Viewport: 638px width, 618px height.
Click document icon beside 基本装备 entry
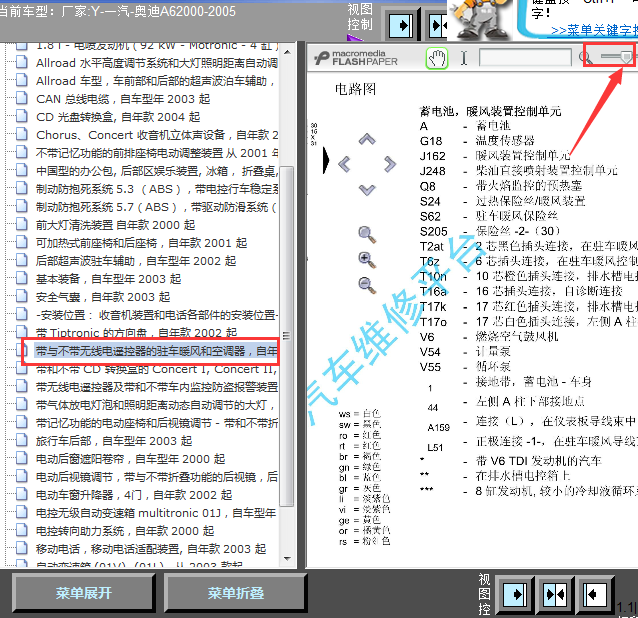point(22,278)
